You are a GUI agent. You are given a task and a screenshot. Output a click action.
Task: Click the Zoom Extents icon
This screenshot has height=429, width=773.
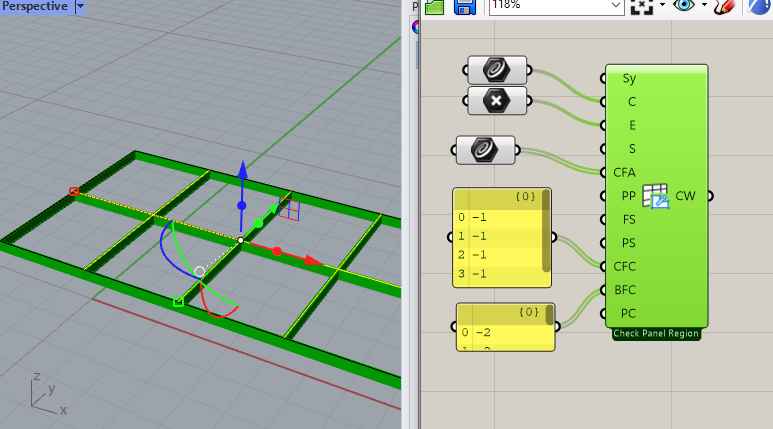pos(642,7)
